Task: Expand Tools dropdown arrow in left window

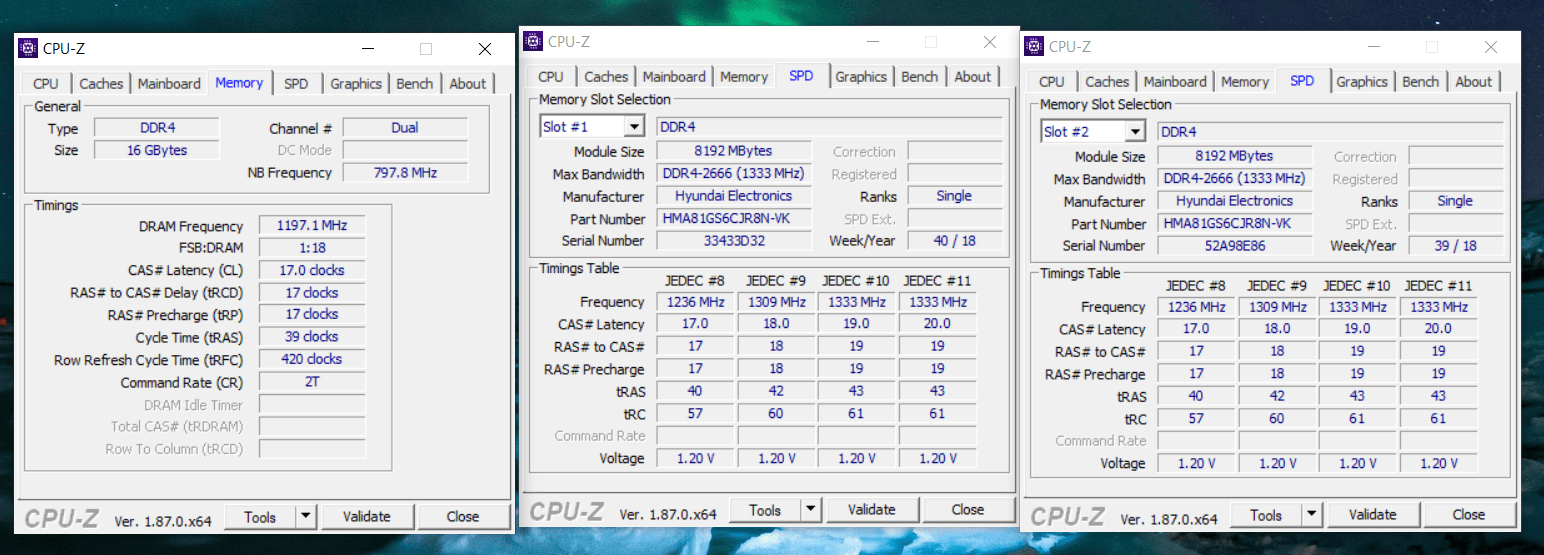Action: [306, 517]
